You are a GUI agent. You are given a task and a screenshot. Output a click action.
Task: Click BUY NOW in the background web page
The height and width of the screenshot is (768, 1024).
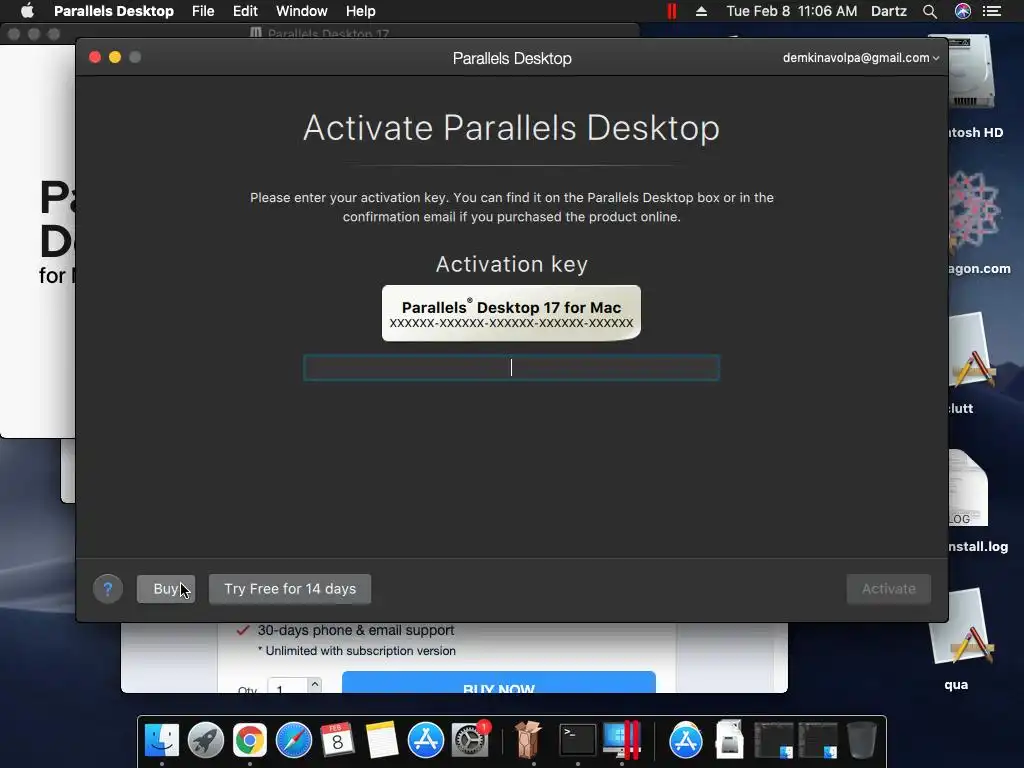click(499, 683)
